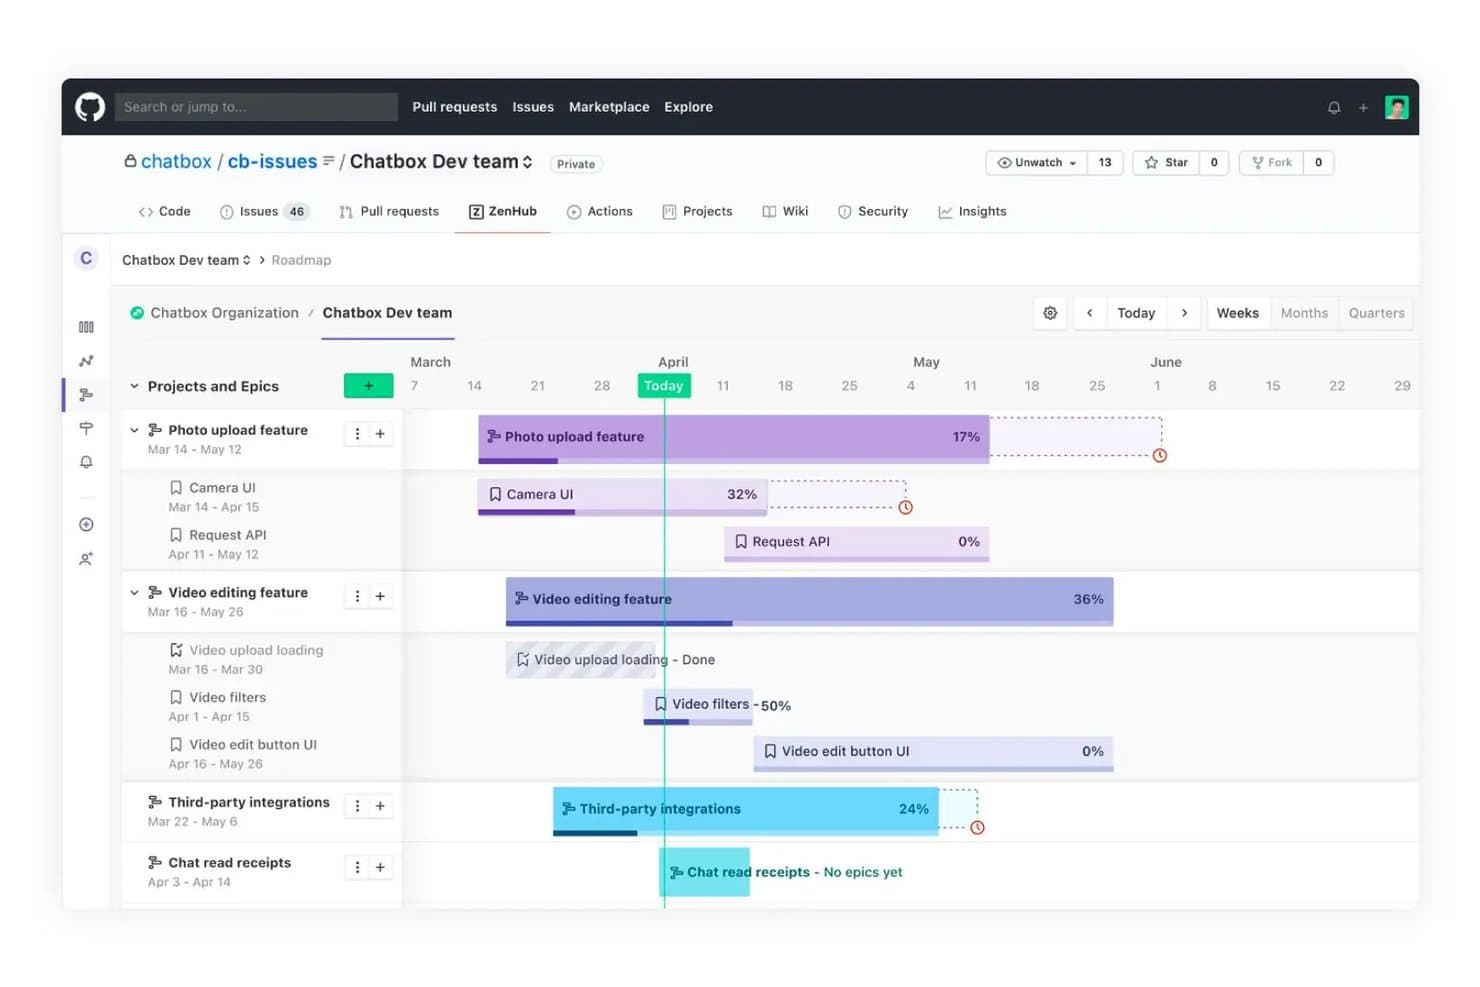The image size is (1480, 987).
Task: Open Marketplace in the top navigation
Action: tap(609, 107)
